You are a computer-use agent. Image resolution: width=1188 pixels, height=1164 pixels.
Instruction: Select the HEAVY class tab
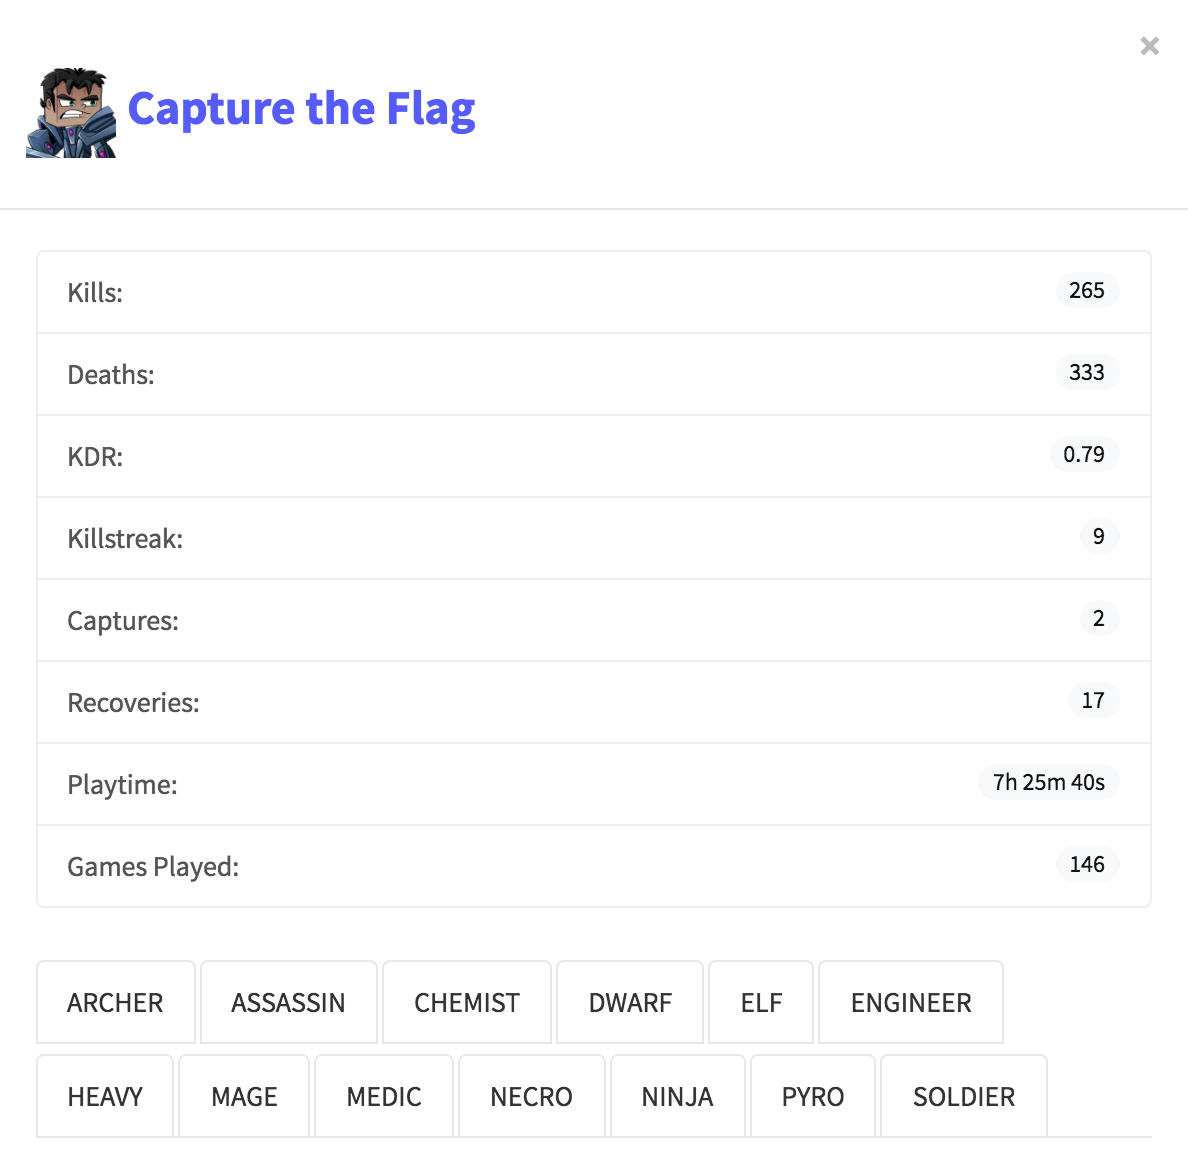[x=105, y=1097]
